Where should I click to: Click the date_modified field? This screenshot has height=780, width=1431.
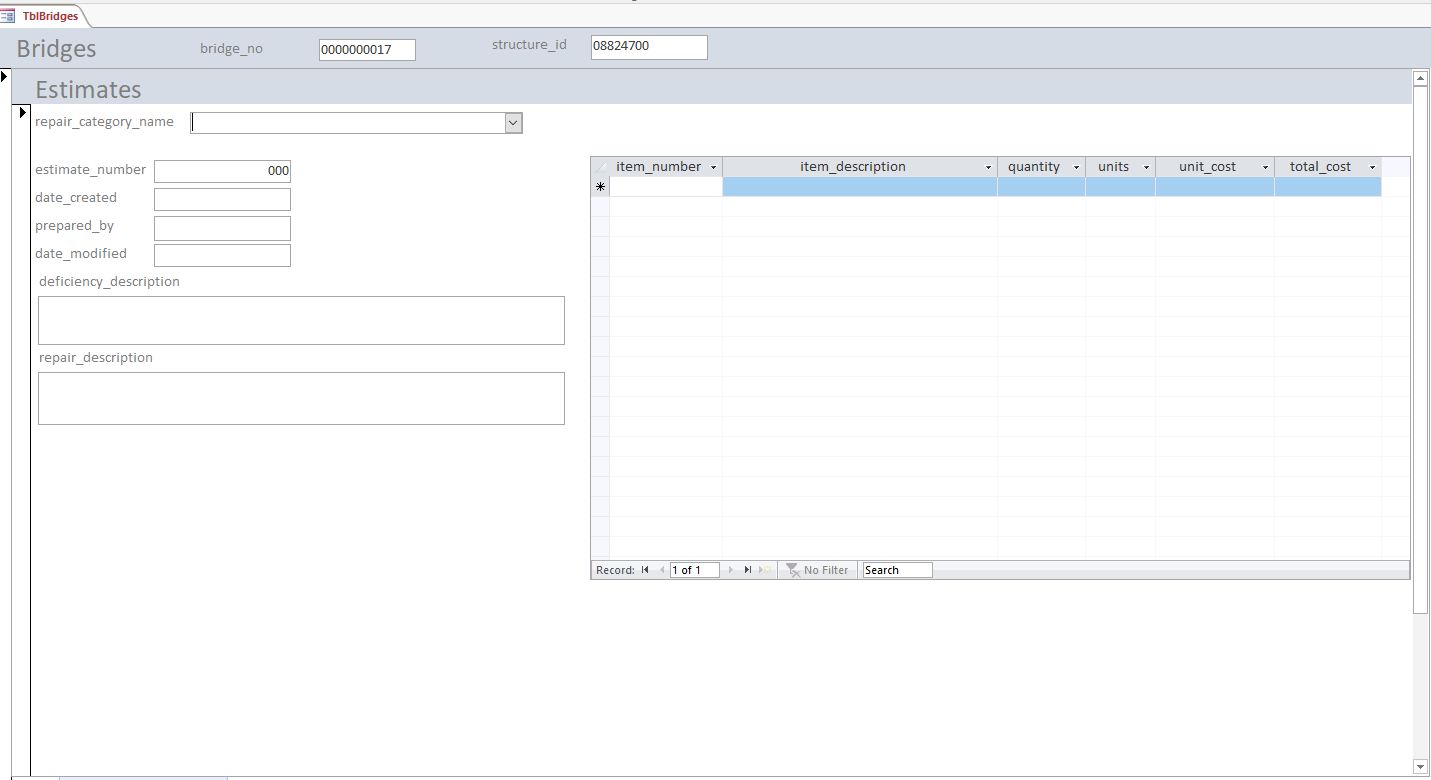222,255
